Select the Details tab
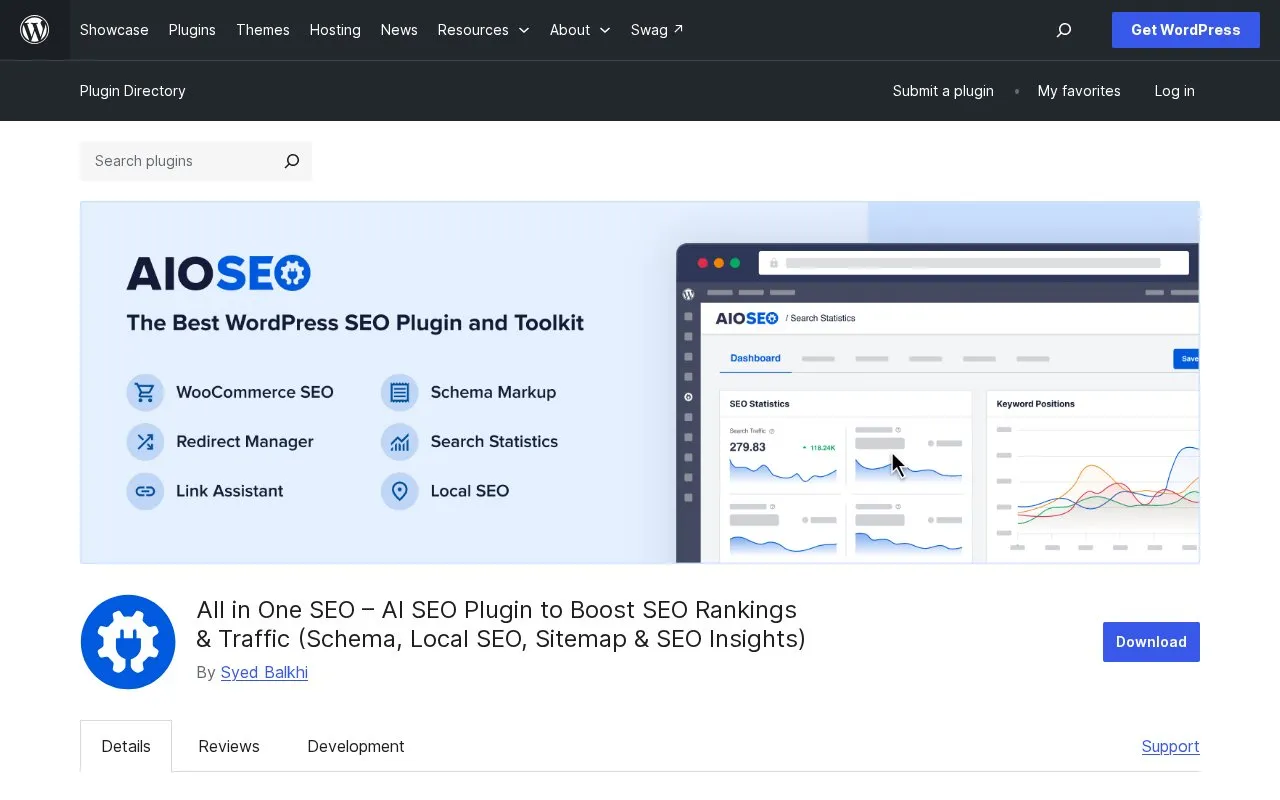The height and width of the screenshot is (800, 1280). click(126, 746)
